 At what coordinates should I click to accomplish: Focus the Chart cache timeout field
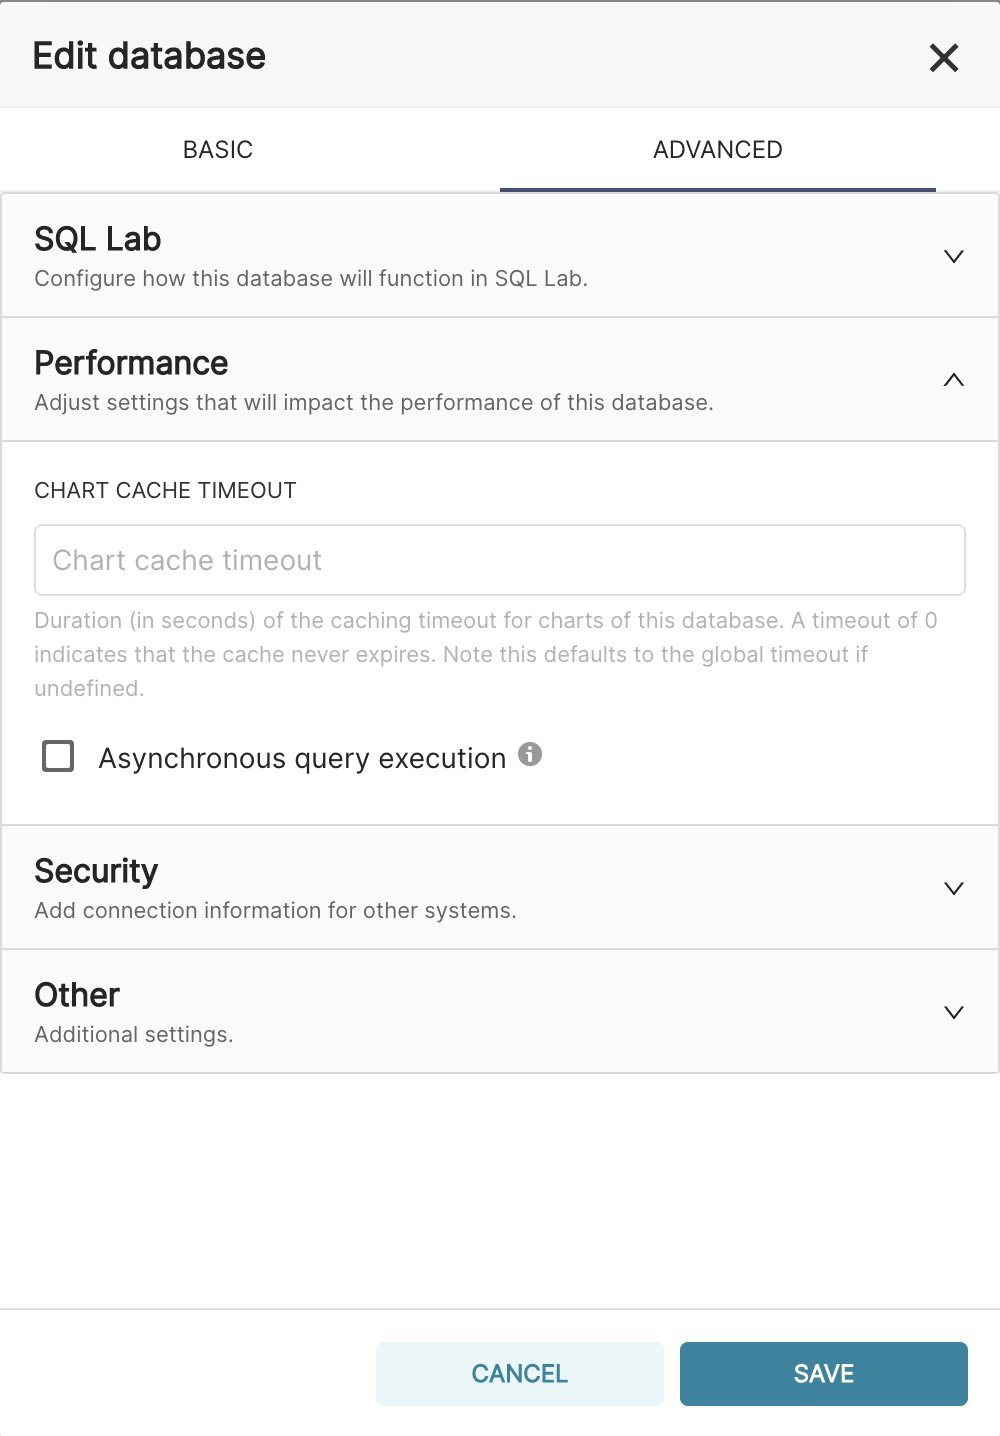pos(499,560)
